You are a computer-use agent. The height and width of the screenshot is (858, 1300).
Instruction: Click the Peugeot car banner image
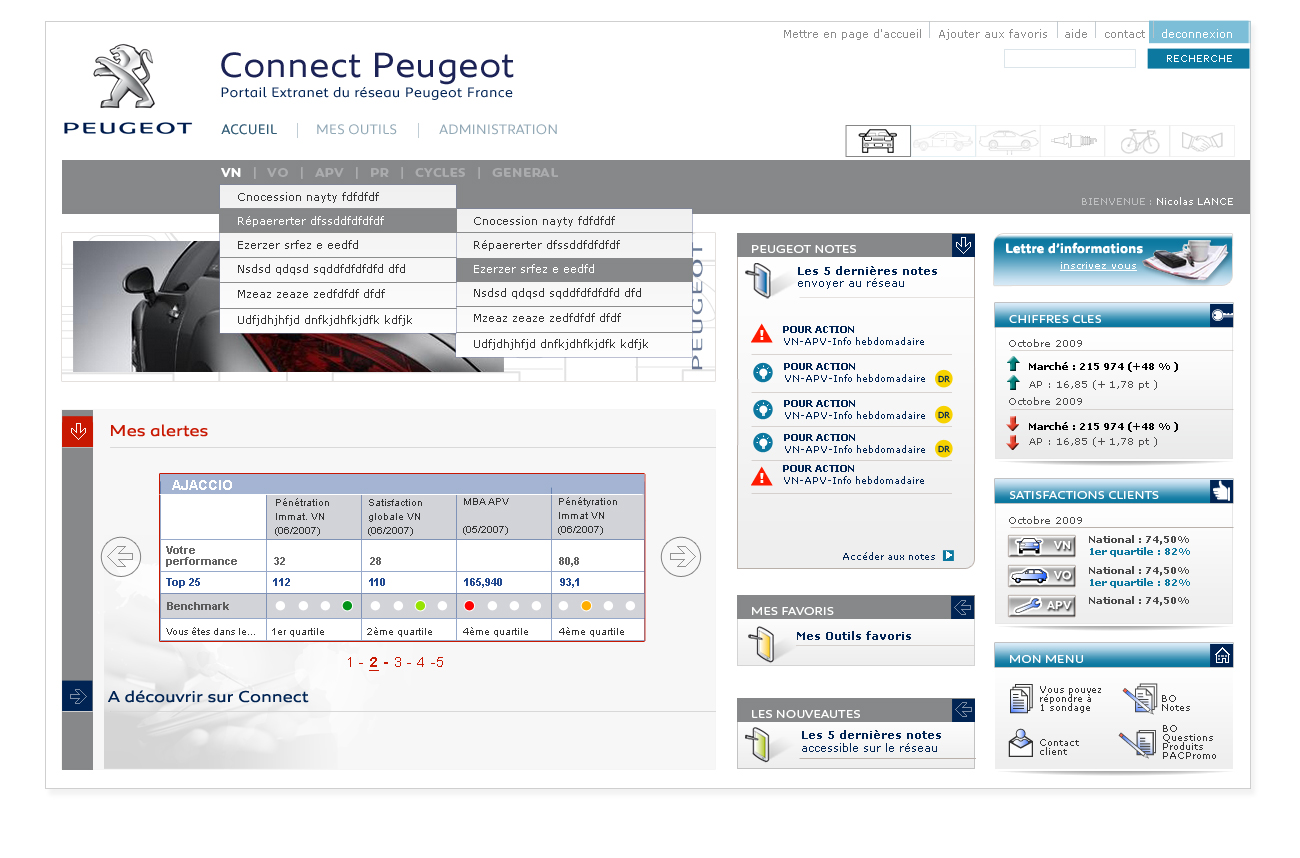pos(388,307)
